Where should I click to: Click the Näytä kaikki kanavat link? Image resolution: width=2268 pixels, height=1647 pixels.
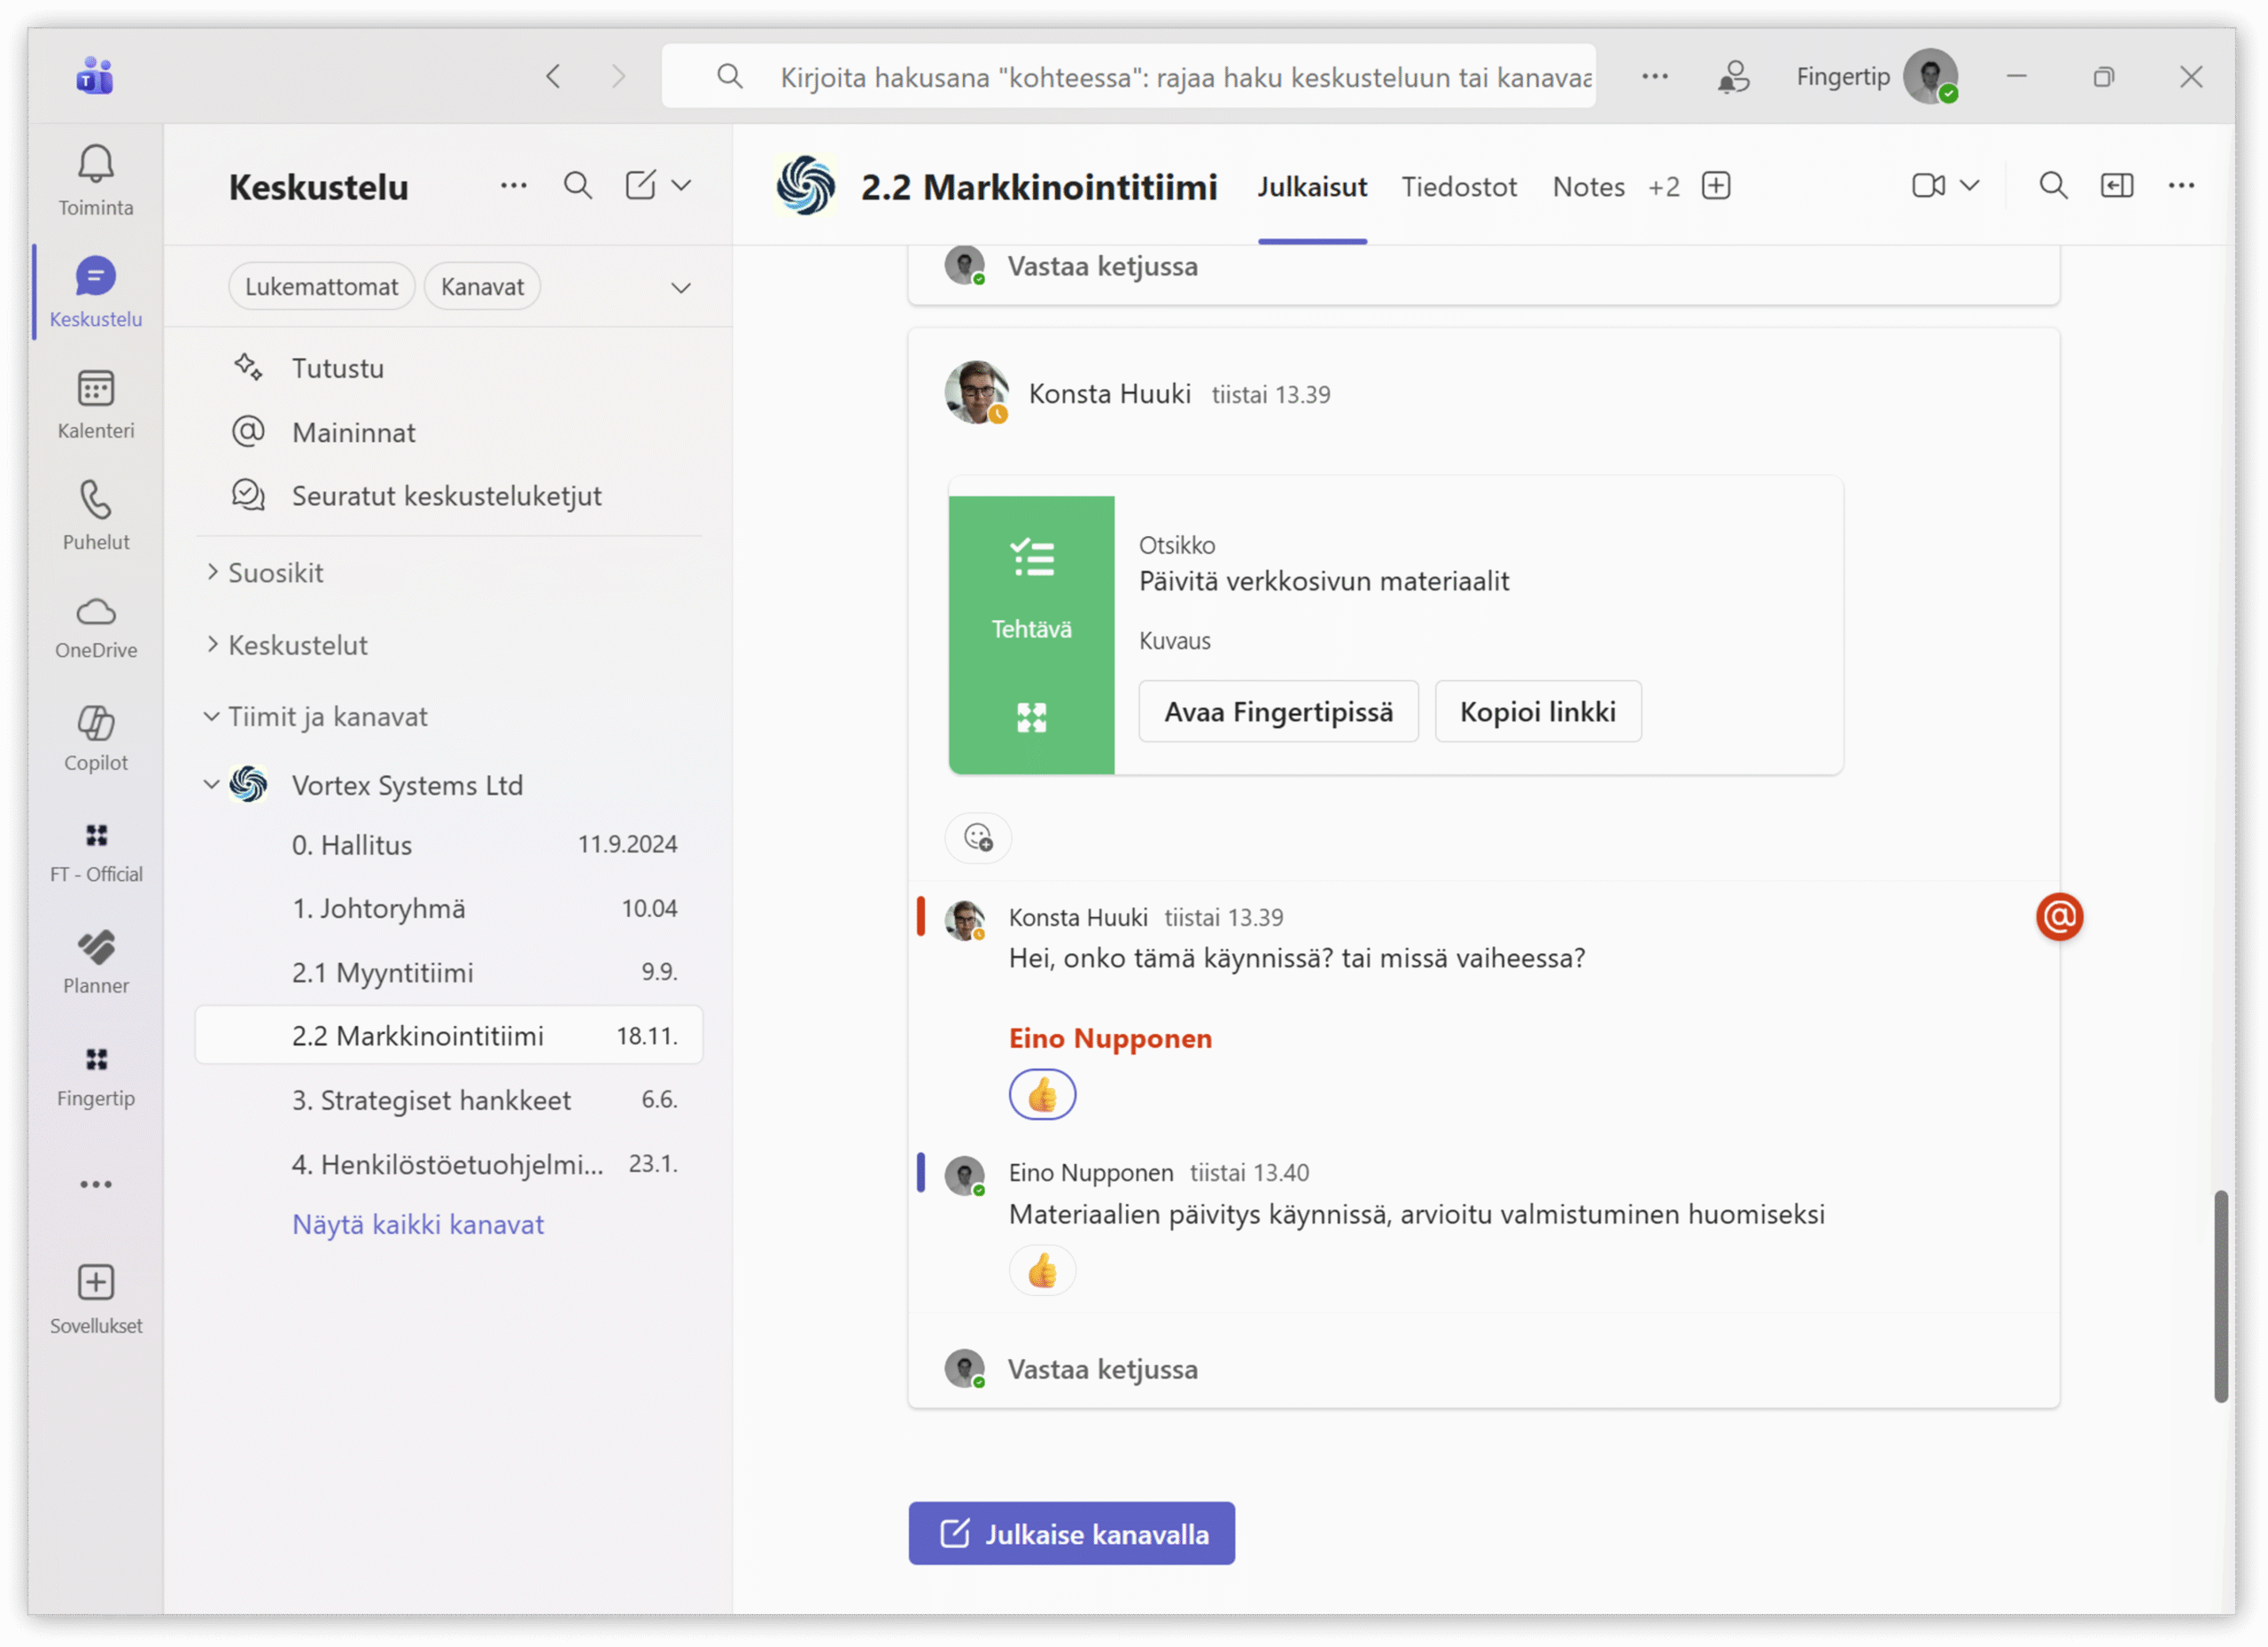point(418,1224)
